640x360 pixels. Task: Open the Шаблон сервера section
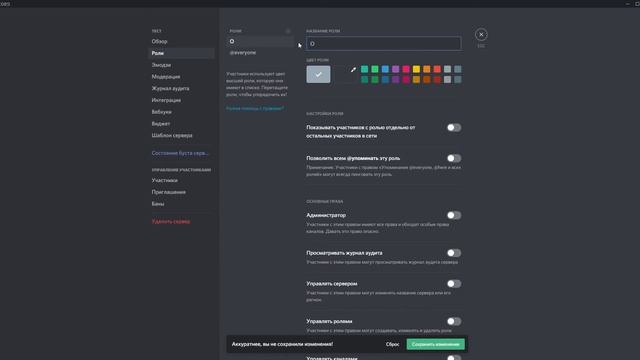pos(181,135)
